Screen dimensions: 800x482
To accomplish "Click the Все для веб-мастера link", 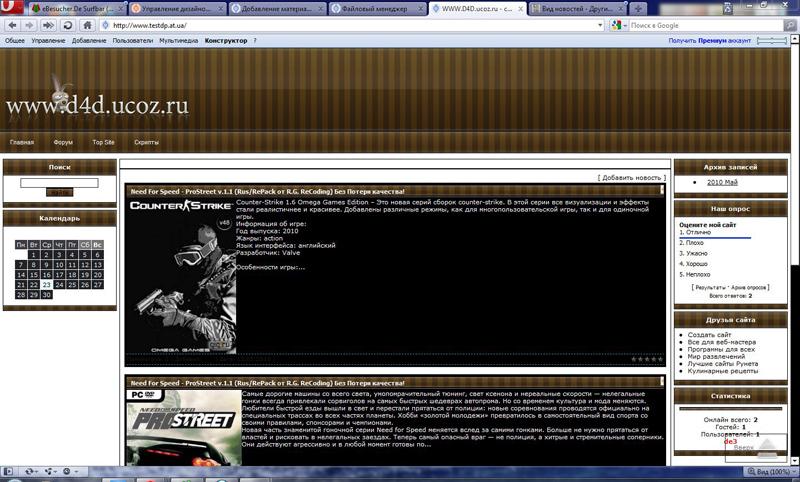I will [721, 342].
